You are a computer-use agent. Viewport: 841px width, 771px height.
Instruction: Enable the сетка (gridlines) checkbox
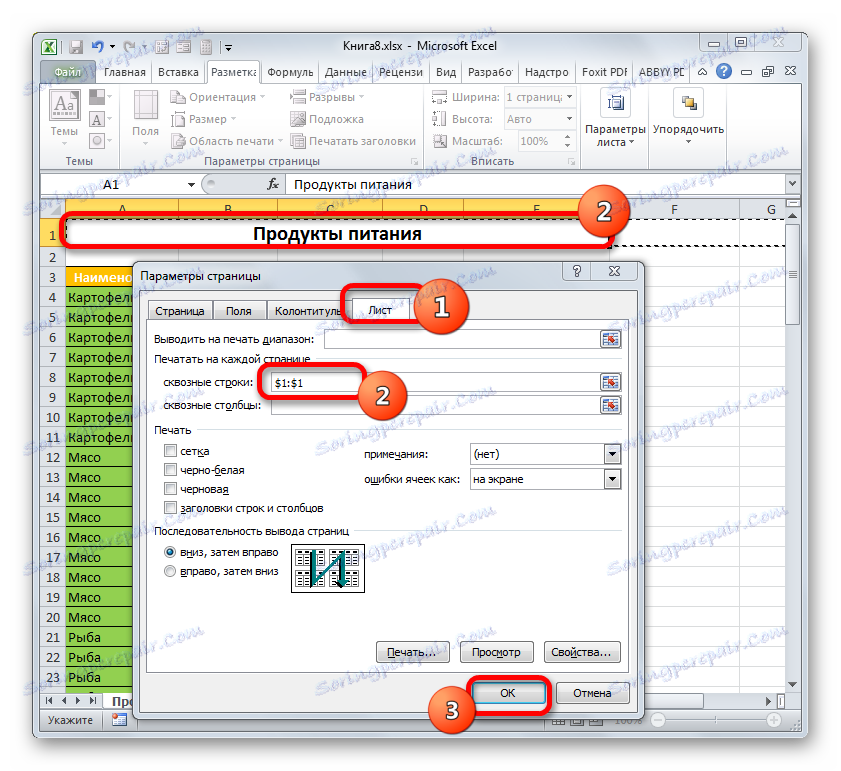click(170, 451)
